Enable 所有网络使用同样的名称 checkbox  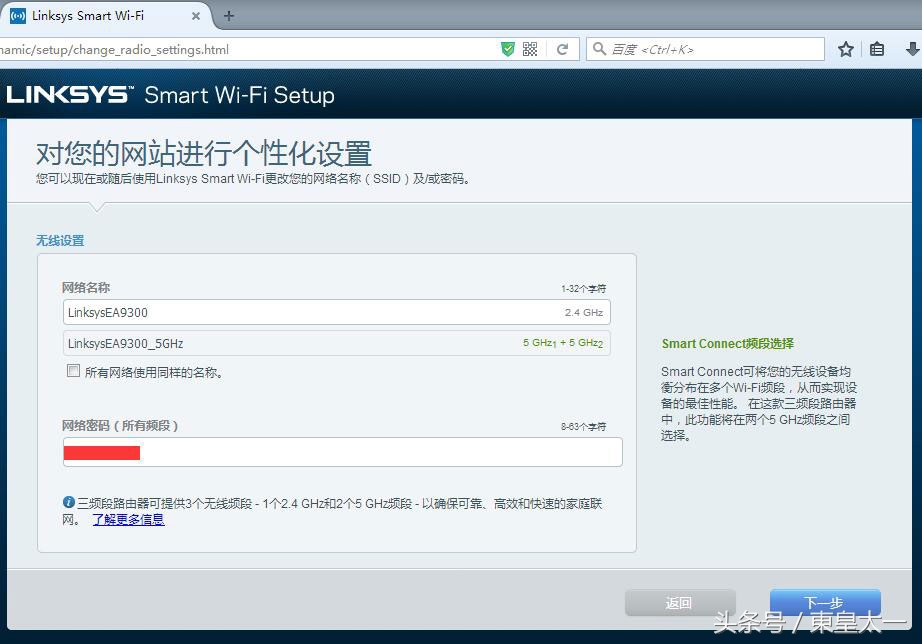[x=73, y=370]
